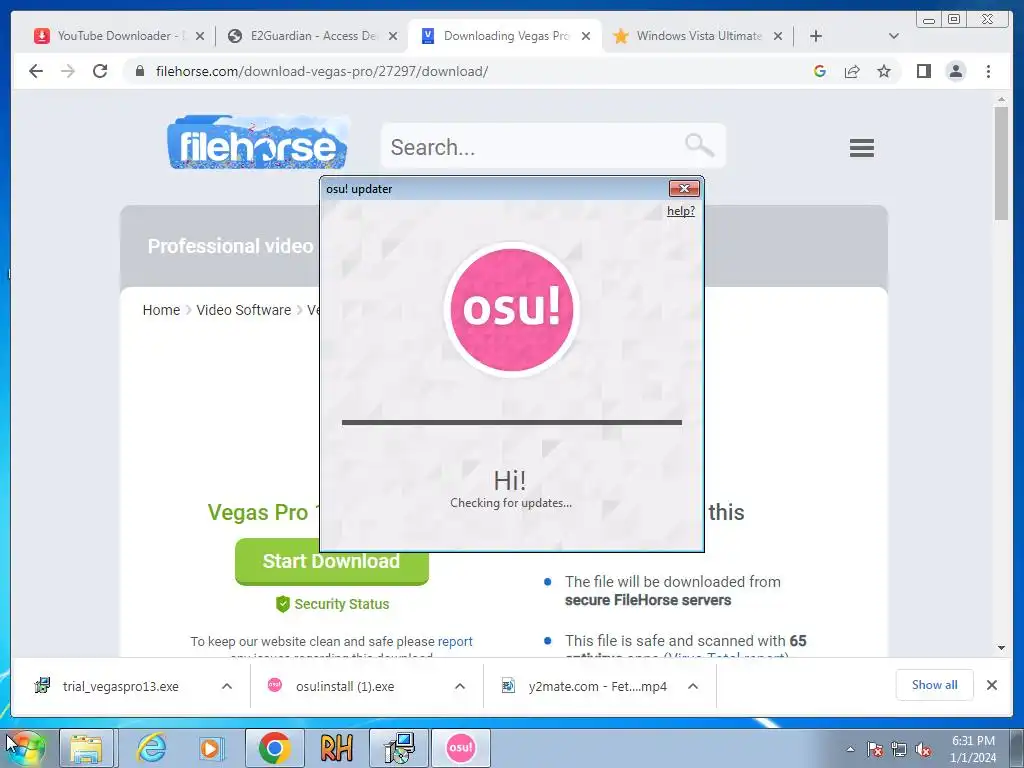Close the YouTube Downloader tab
Screen dimensions: 1024x768
200,36
